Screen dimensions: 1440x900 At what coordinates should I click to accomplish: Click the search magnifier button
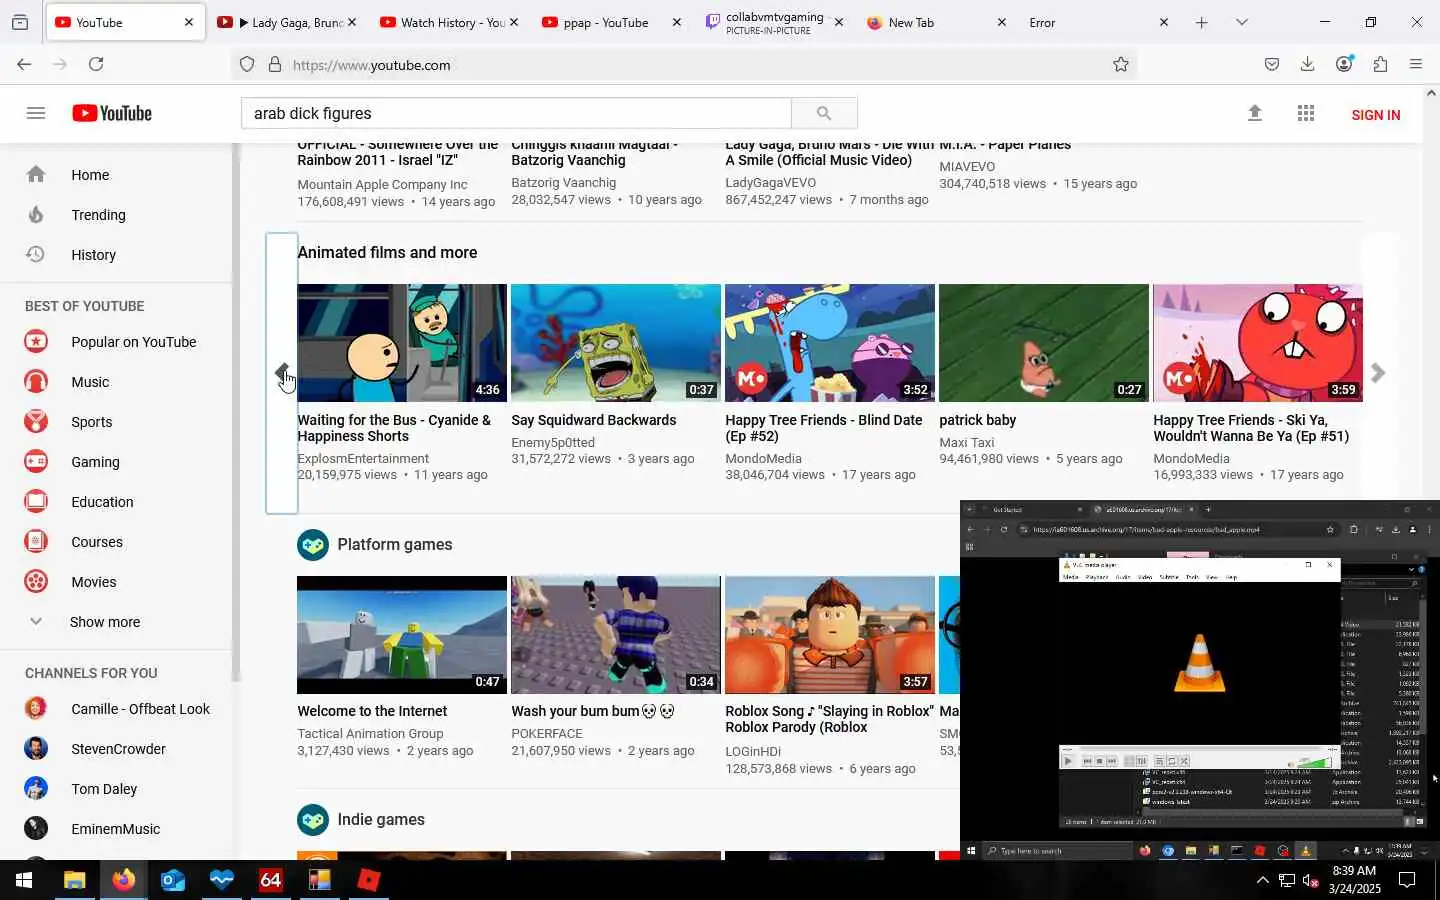click(x=824, y=113)
